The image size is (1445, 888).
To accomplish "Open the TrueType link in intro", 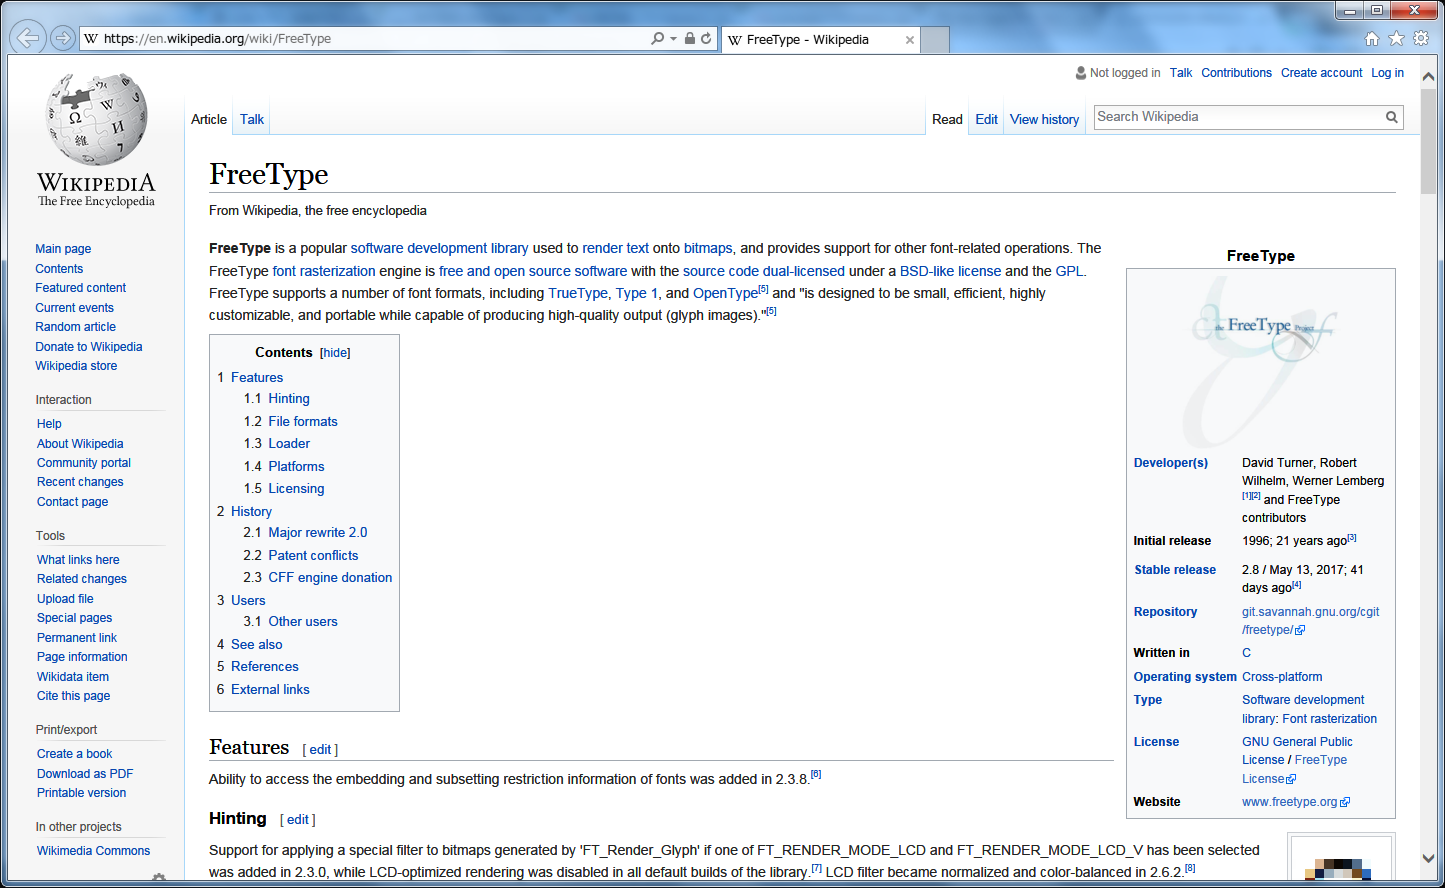I will pyautogui.click(x=578, y=293).
